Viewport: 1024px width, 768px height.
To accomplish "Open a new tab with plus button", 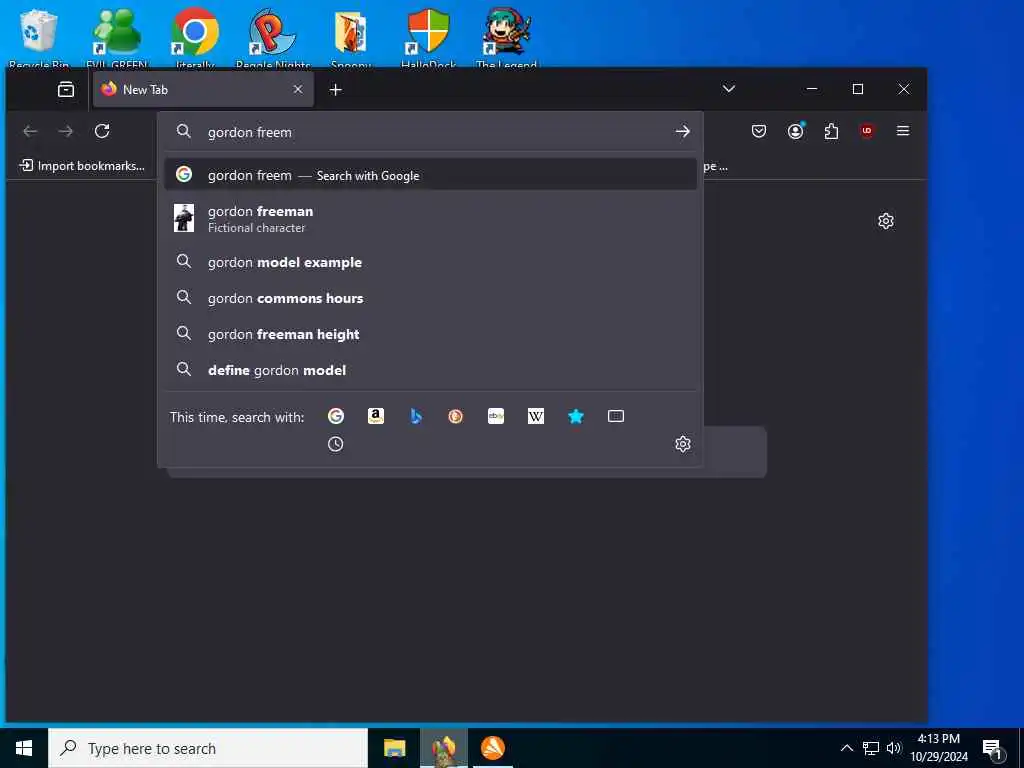I will click(x=336, y=89).
